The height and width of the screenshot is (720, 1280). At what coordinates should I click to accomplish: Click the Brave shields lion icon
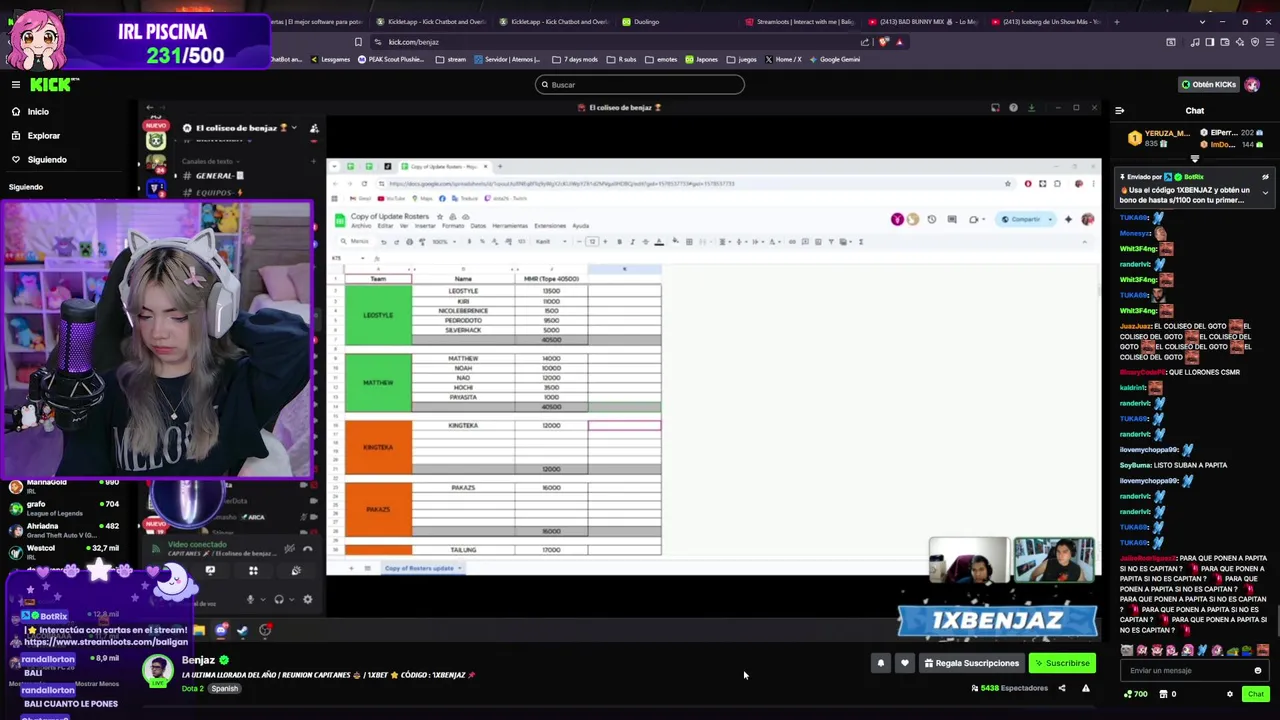pos(884,42)
